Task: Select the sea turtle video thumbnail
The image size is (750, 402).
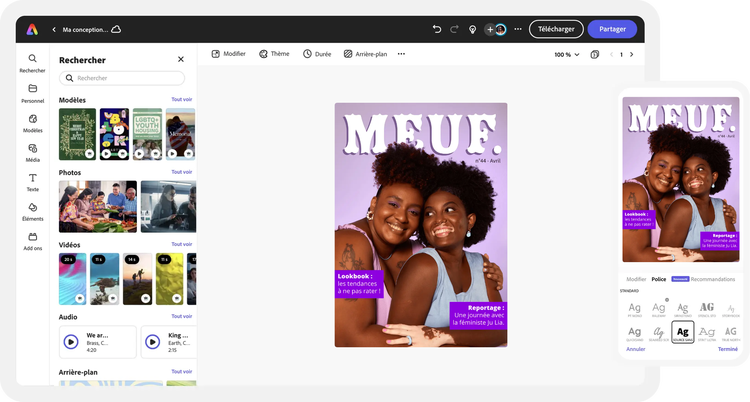Action: 105,279
